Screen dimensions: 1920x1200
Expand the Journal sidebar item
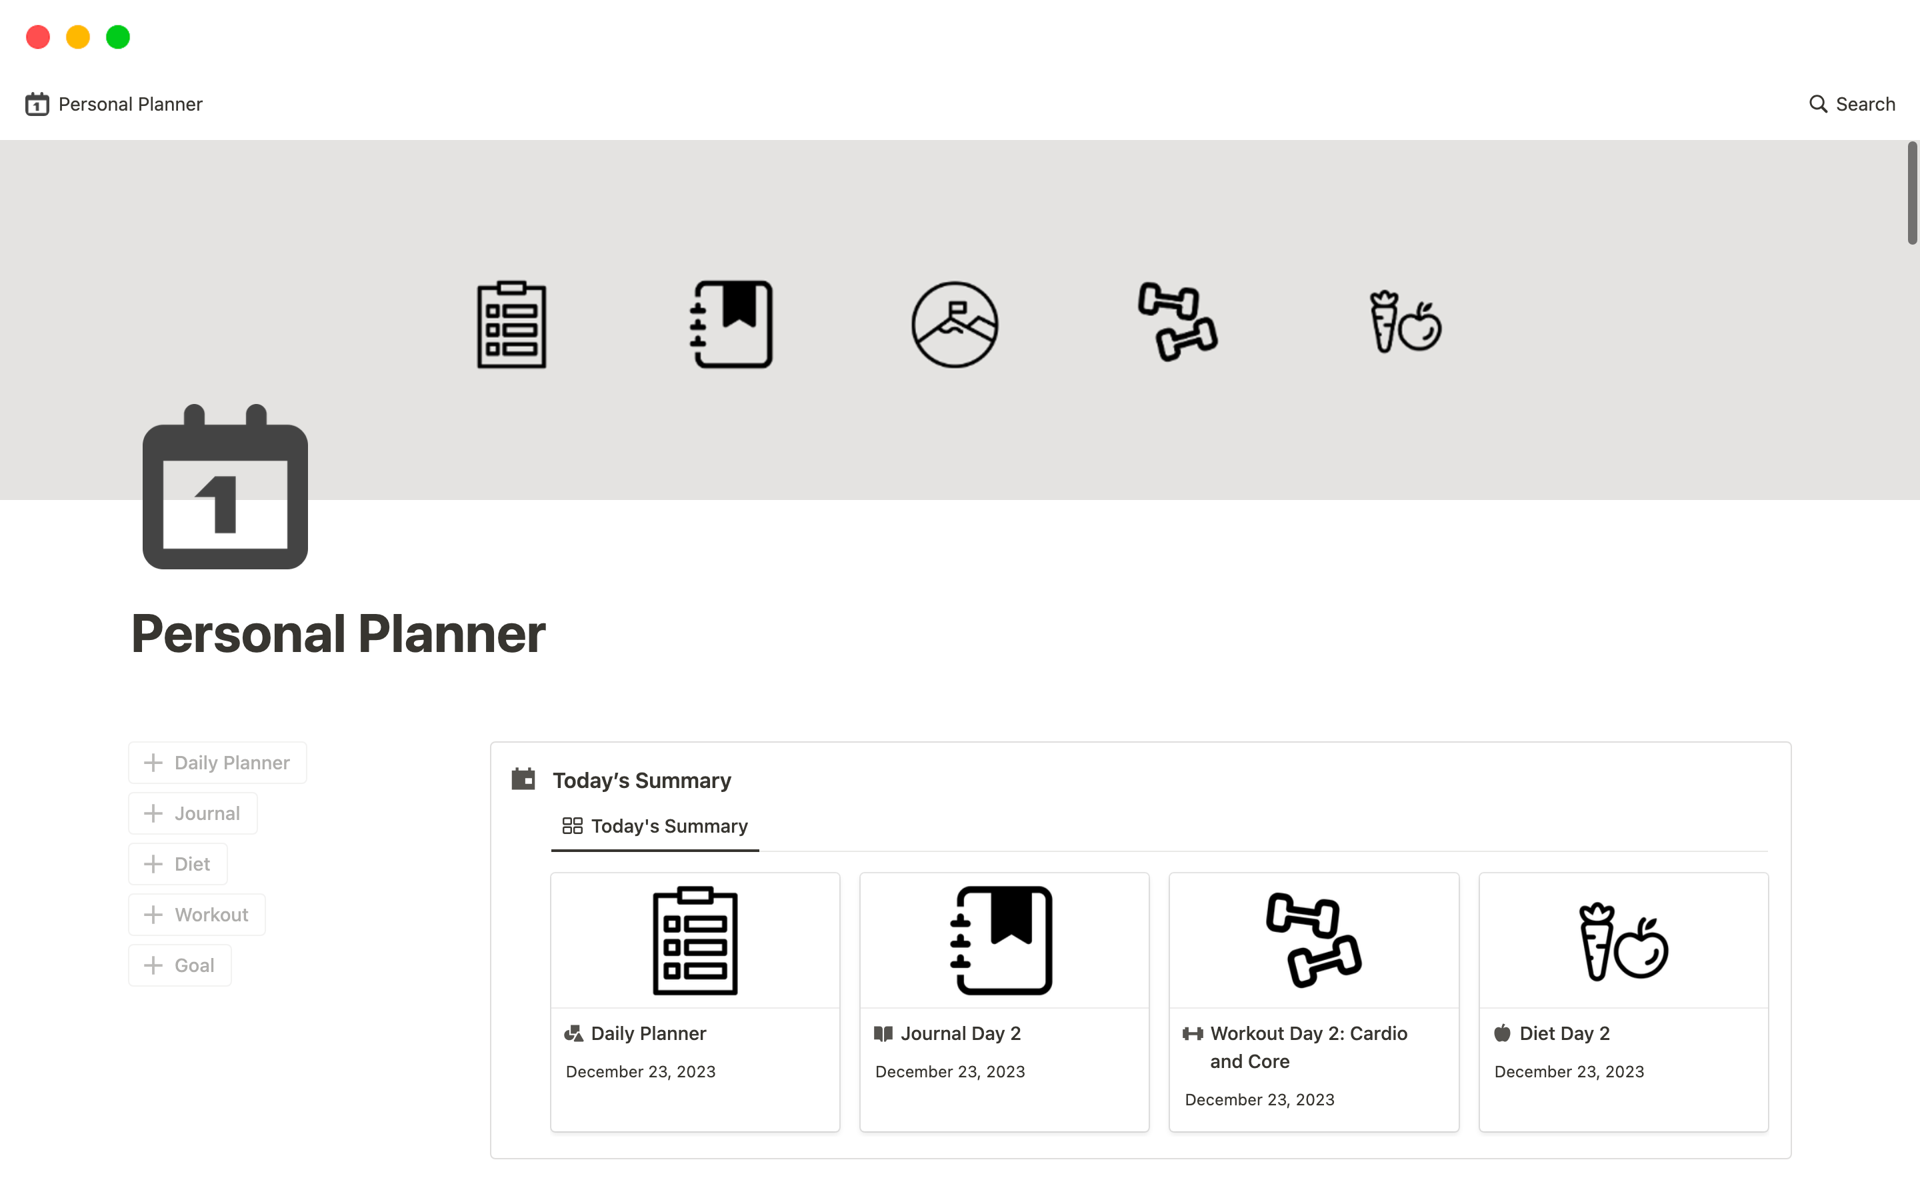(153, 812)
